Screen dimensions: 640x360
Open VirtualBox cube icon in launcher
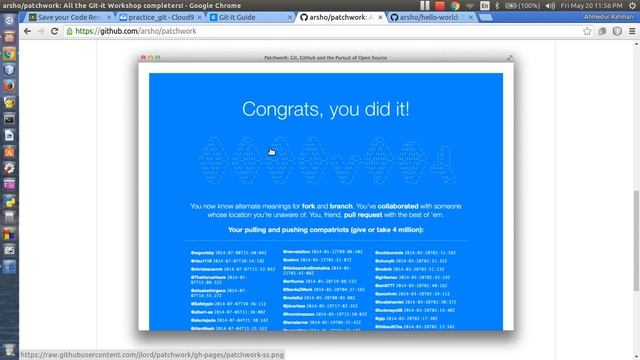(9, 70)
